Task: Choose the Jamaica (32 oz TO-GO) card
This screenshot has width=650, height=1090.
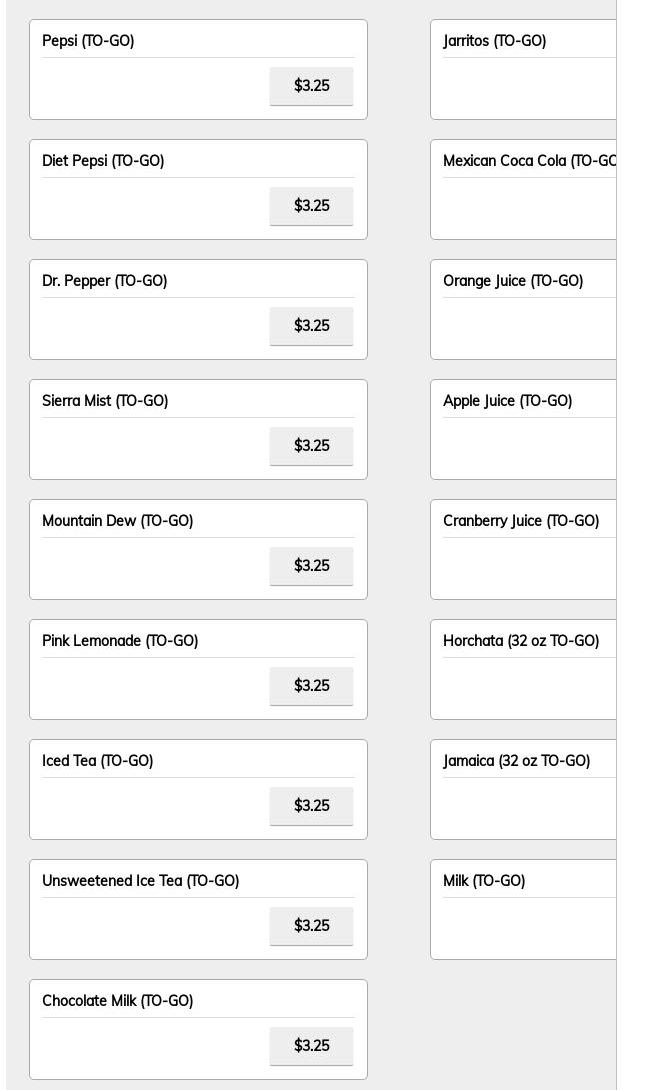Action: point(523,790)
